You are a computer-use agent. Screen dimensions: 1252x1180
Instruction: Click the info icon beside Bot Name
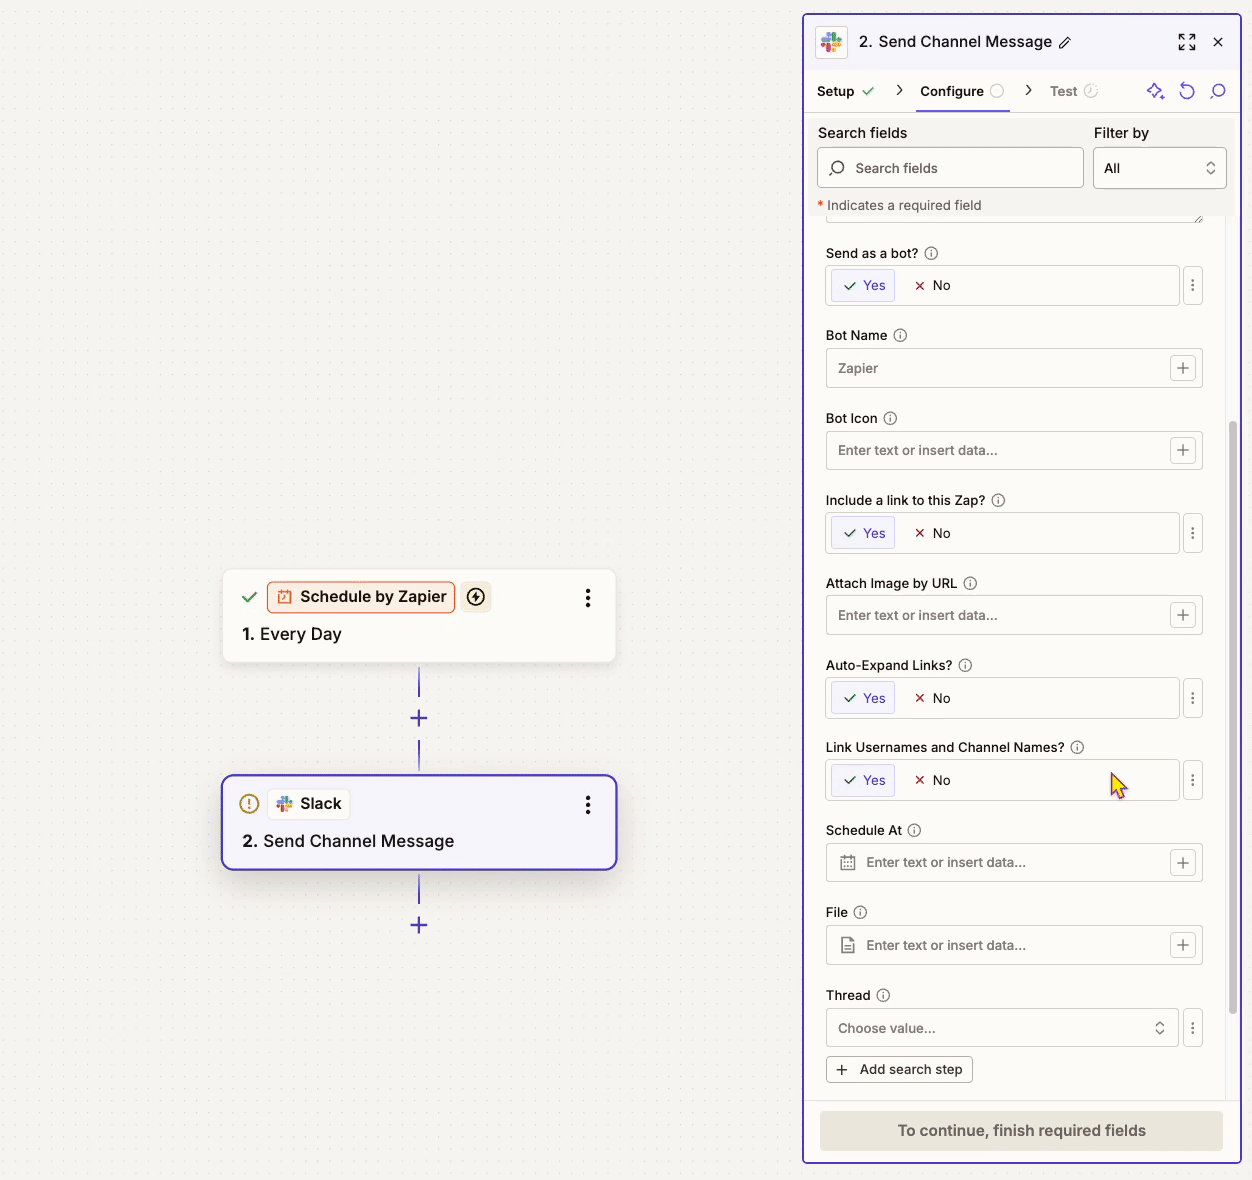(x=900, y=336)
